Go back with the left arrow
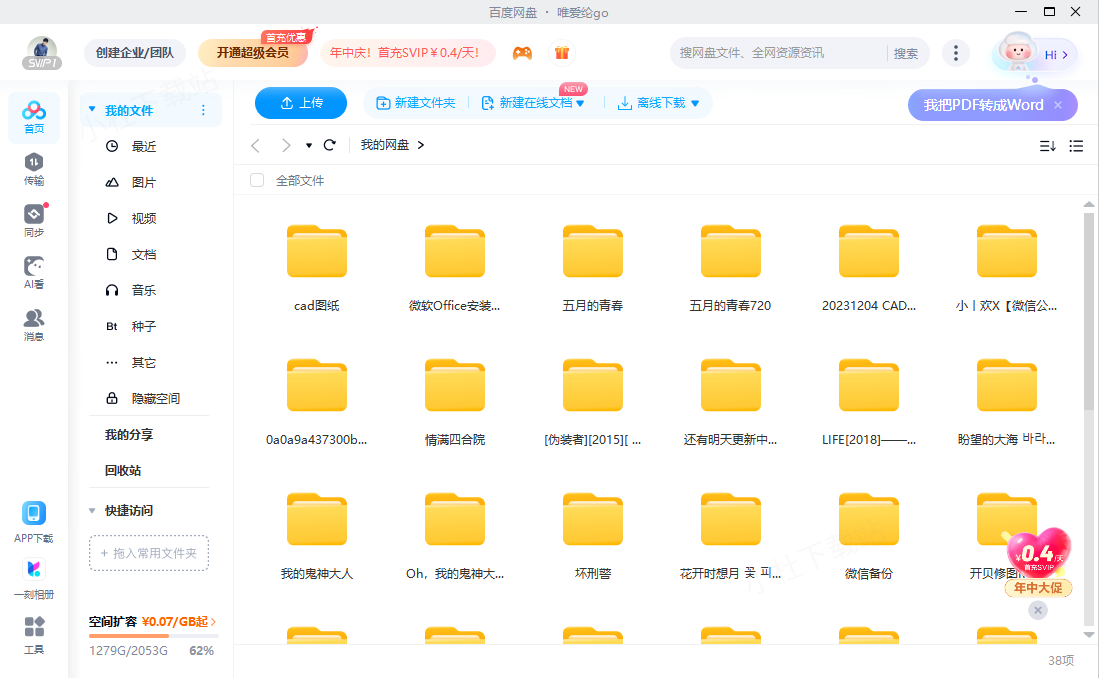Viewport: 1099px width, 678px height. click(256, 145)
